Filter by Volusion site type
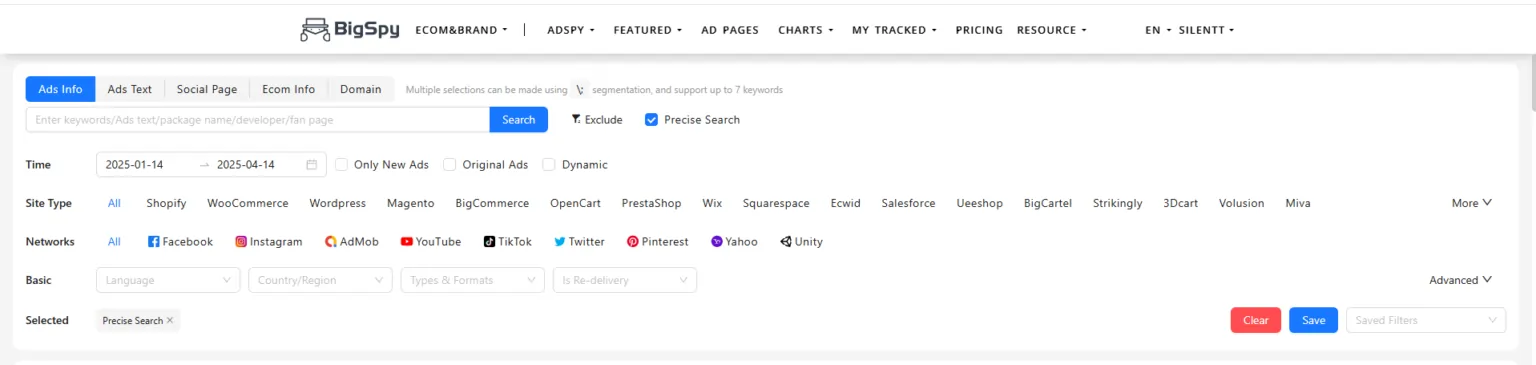The image size is (1536, 365). point(1241,203)
